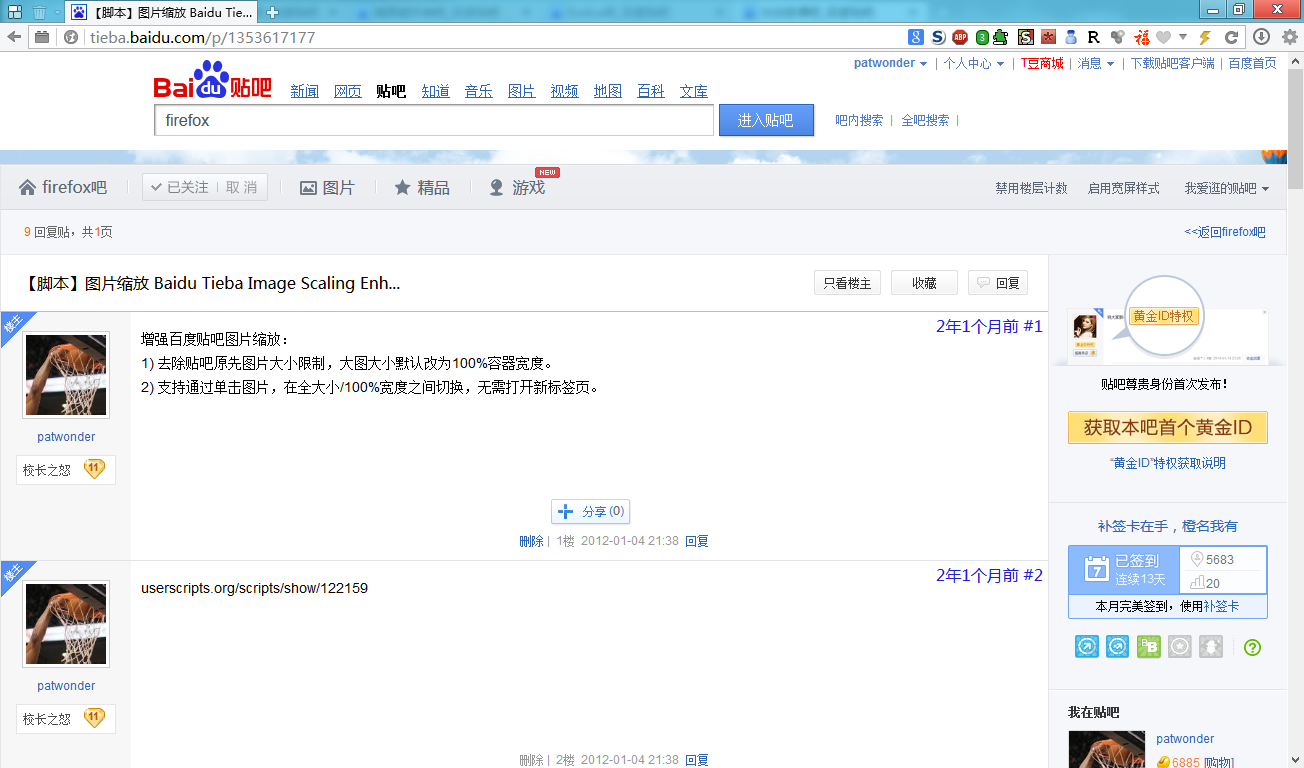The height and width of the screenshot is (768, 1304).
Task: Open the downloads arrow icon
Action: point(1260,37)
